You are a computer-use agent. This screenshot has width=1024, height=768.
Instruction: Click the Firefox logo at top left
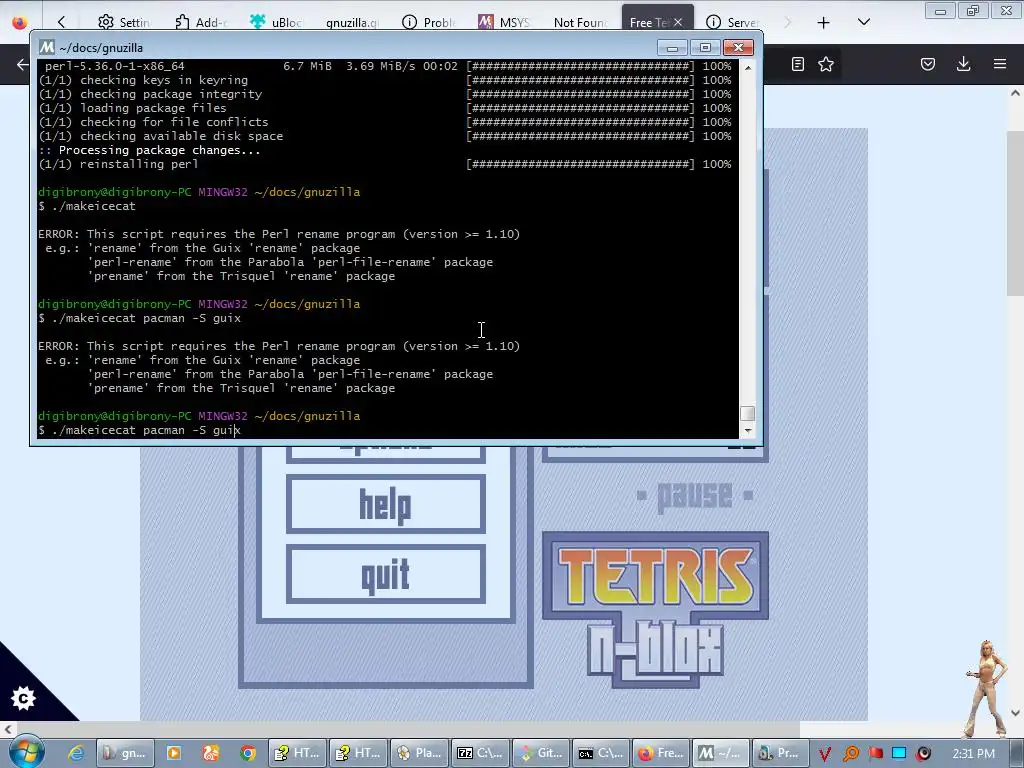pyautogui.click(x=20, y=22)
